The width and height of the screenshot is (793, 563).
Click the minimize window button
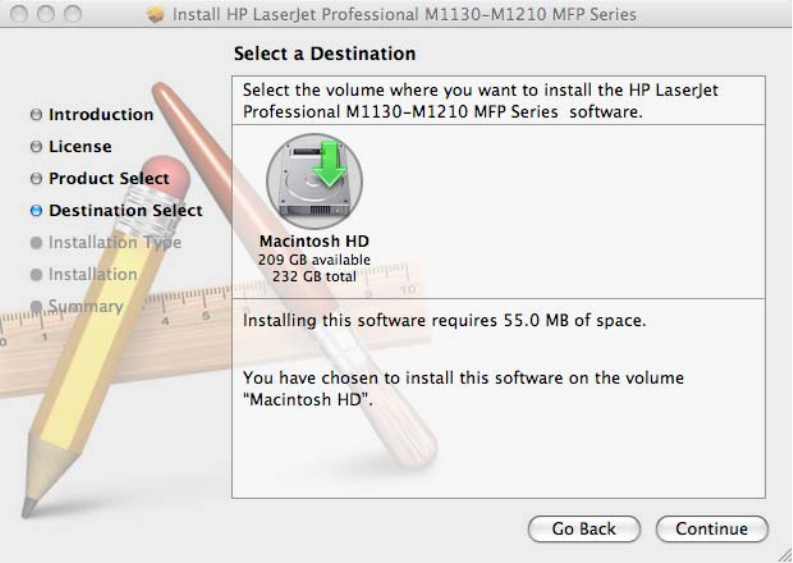46,14
